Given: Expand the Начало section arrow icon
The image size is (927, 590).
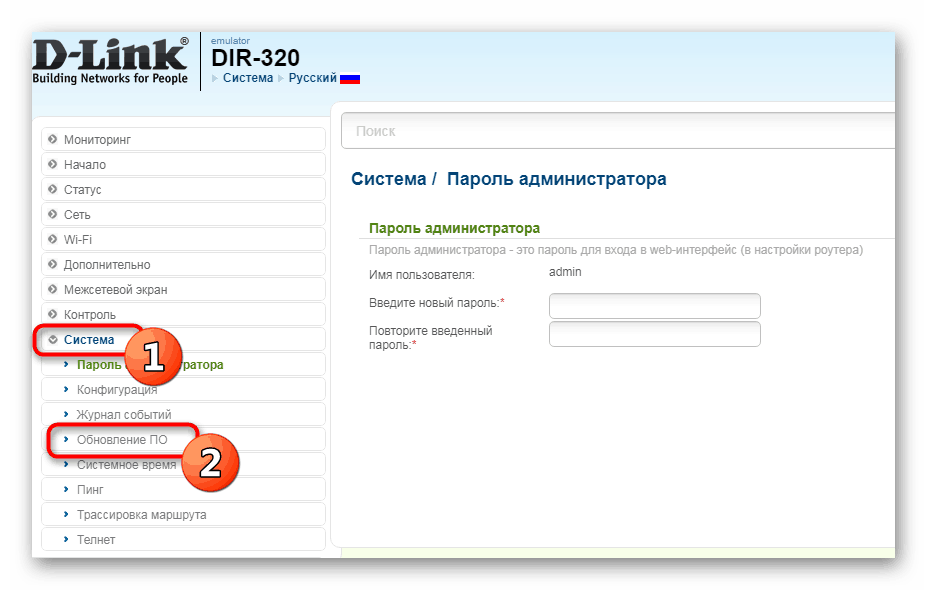Looking at the screenshot, I should tap(53, 164).
